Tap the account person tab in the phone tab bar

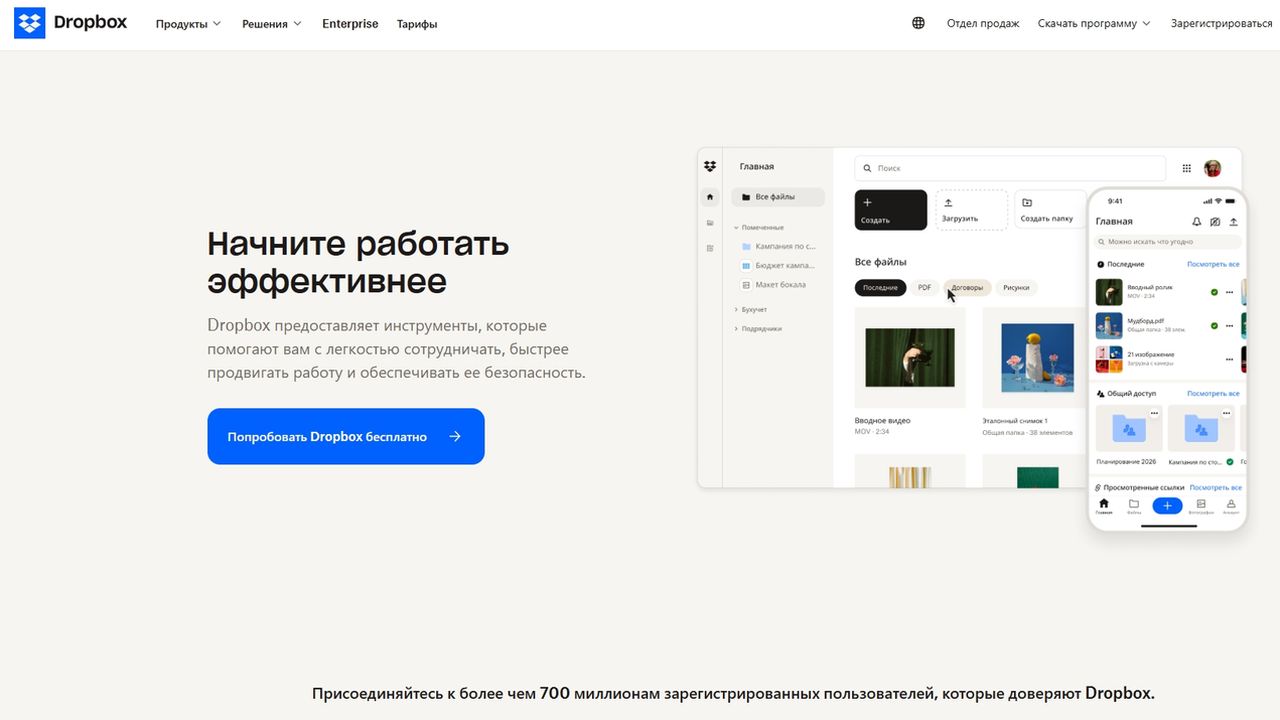(x=1231, y=506)
